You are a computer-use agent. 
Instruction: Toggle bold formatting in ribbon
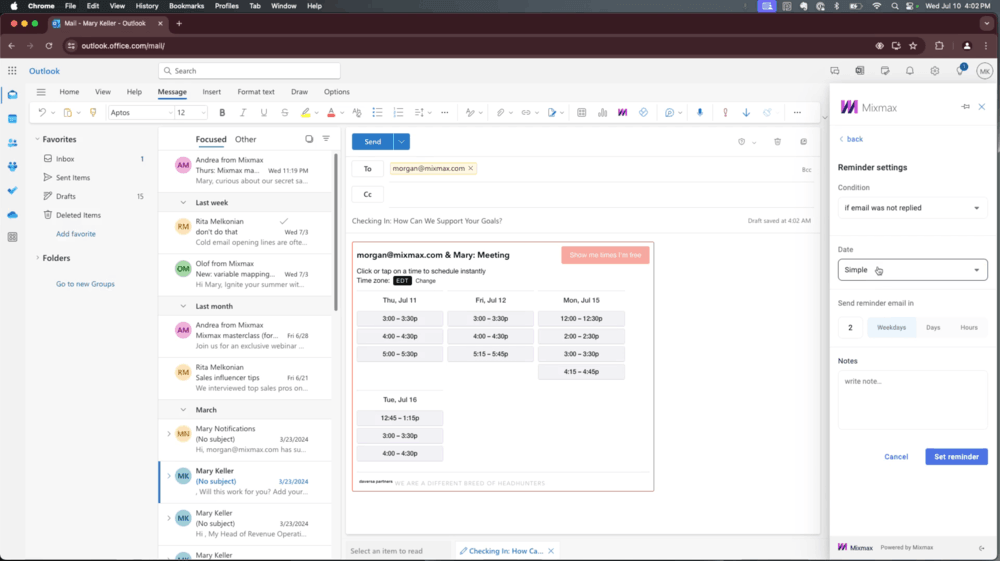[x=222, y=113]
